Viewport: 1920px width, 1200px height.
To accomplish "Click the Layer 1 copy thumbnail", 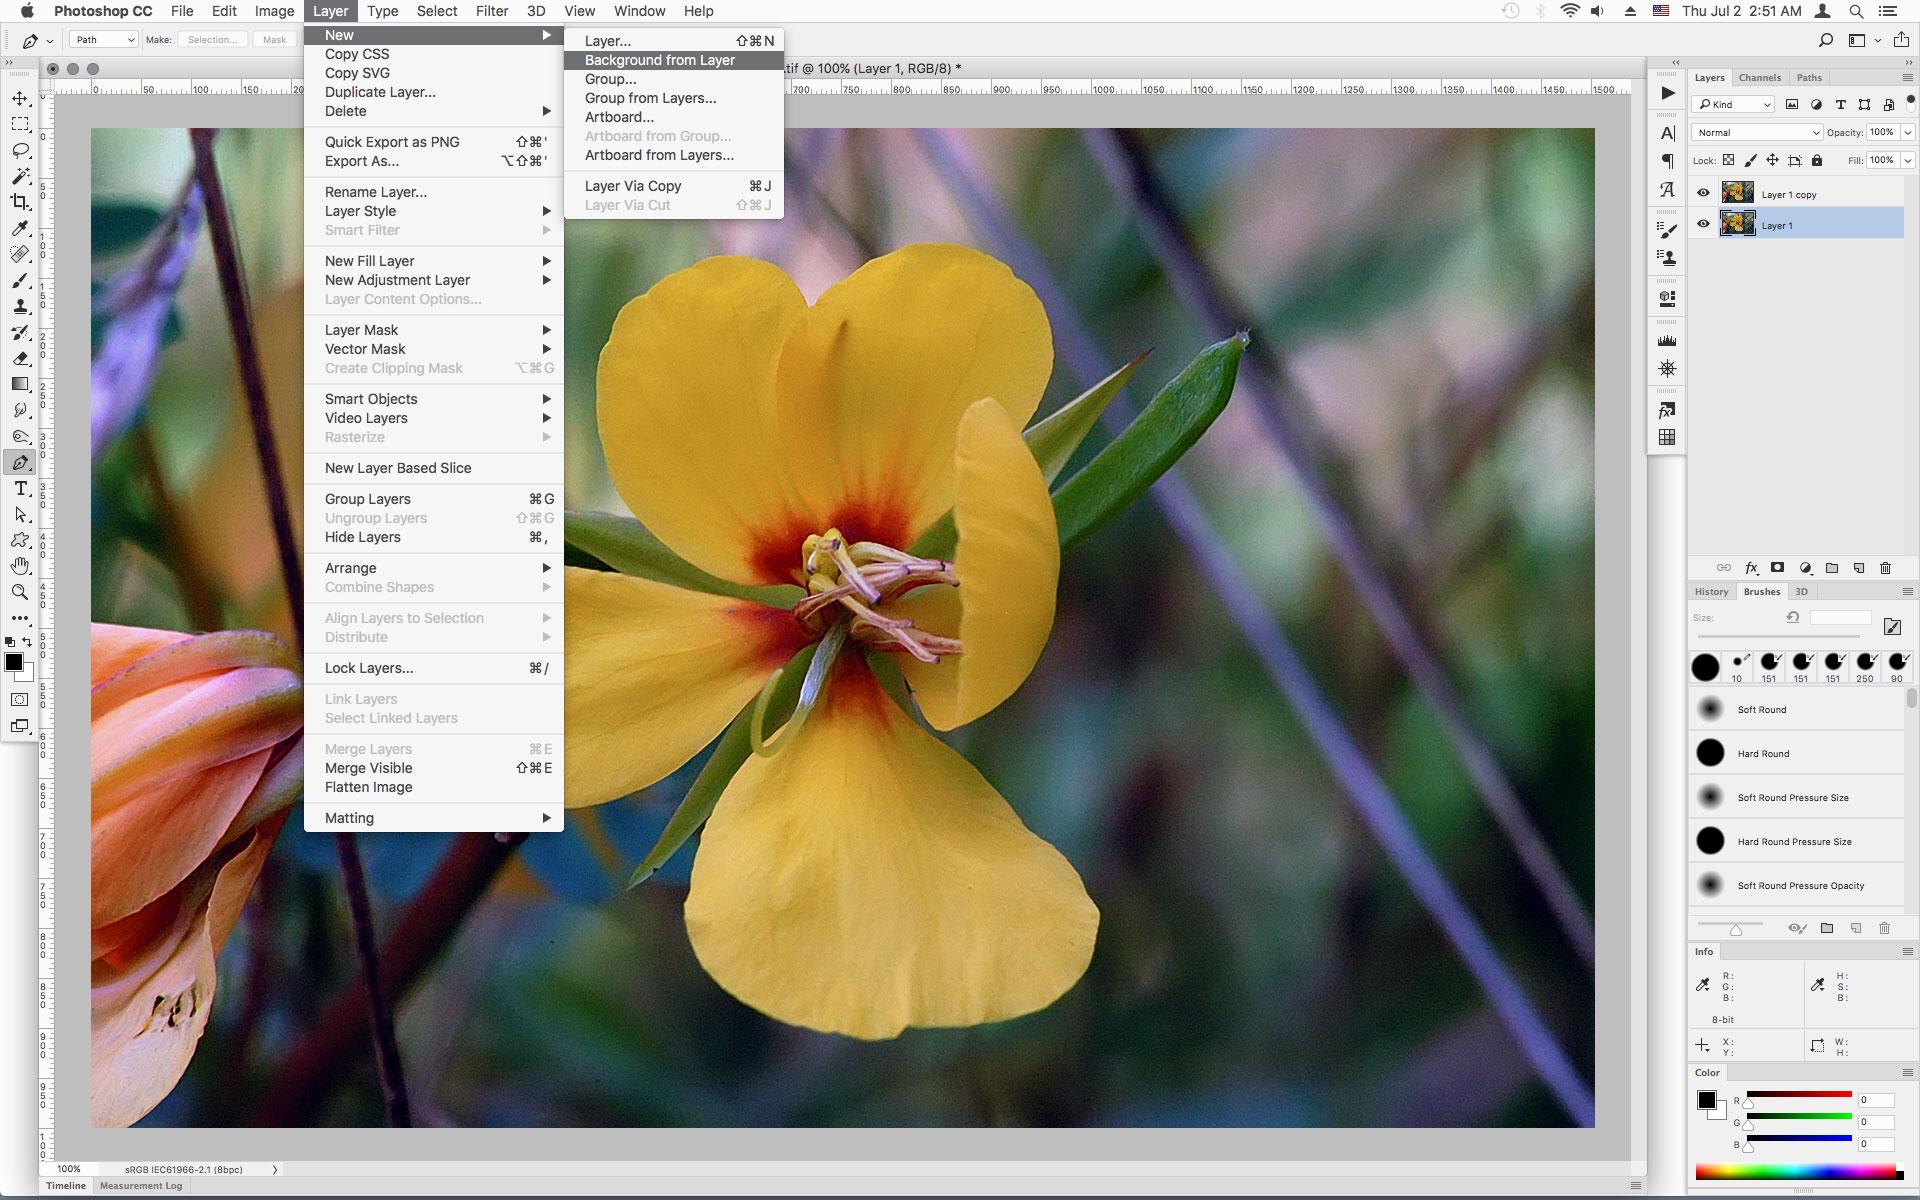I will (1737, 193).
